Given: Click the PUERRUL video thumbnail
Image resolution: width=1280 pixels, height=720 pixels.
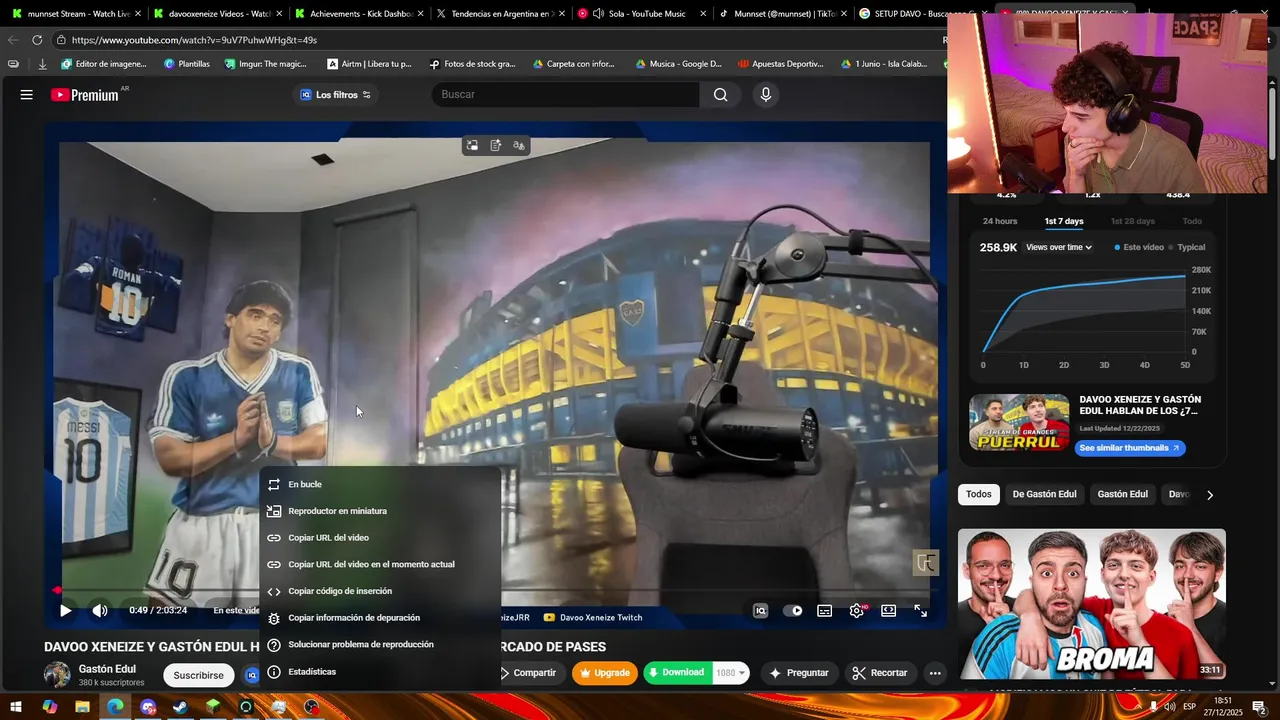Looking at the screenshot, I should pos(1019,422).
